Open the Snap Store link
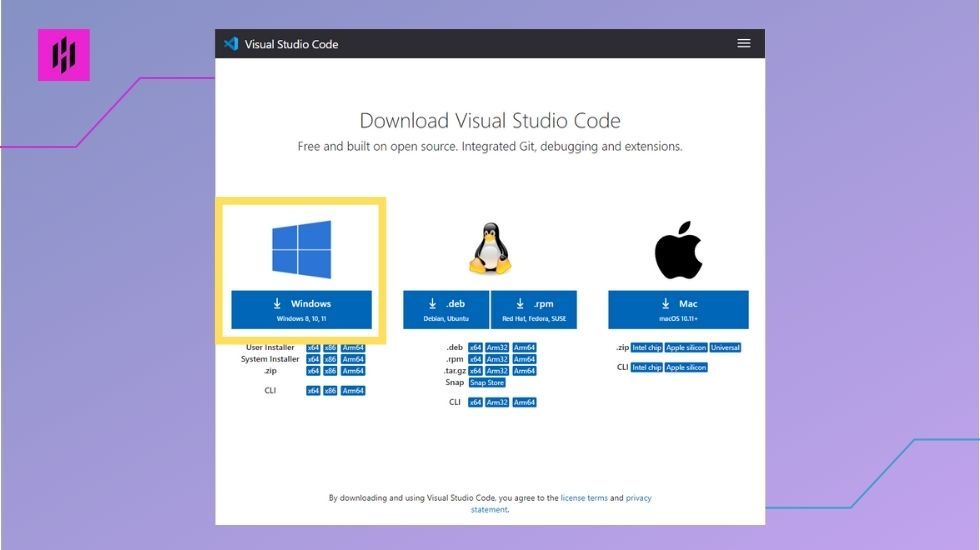Image resolution: width=980 pixels, height=550 pixels. (x=487, y=382)
